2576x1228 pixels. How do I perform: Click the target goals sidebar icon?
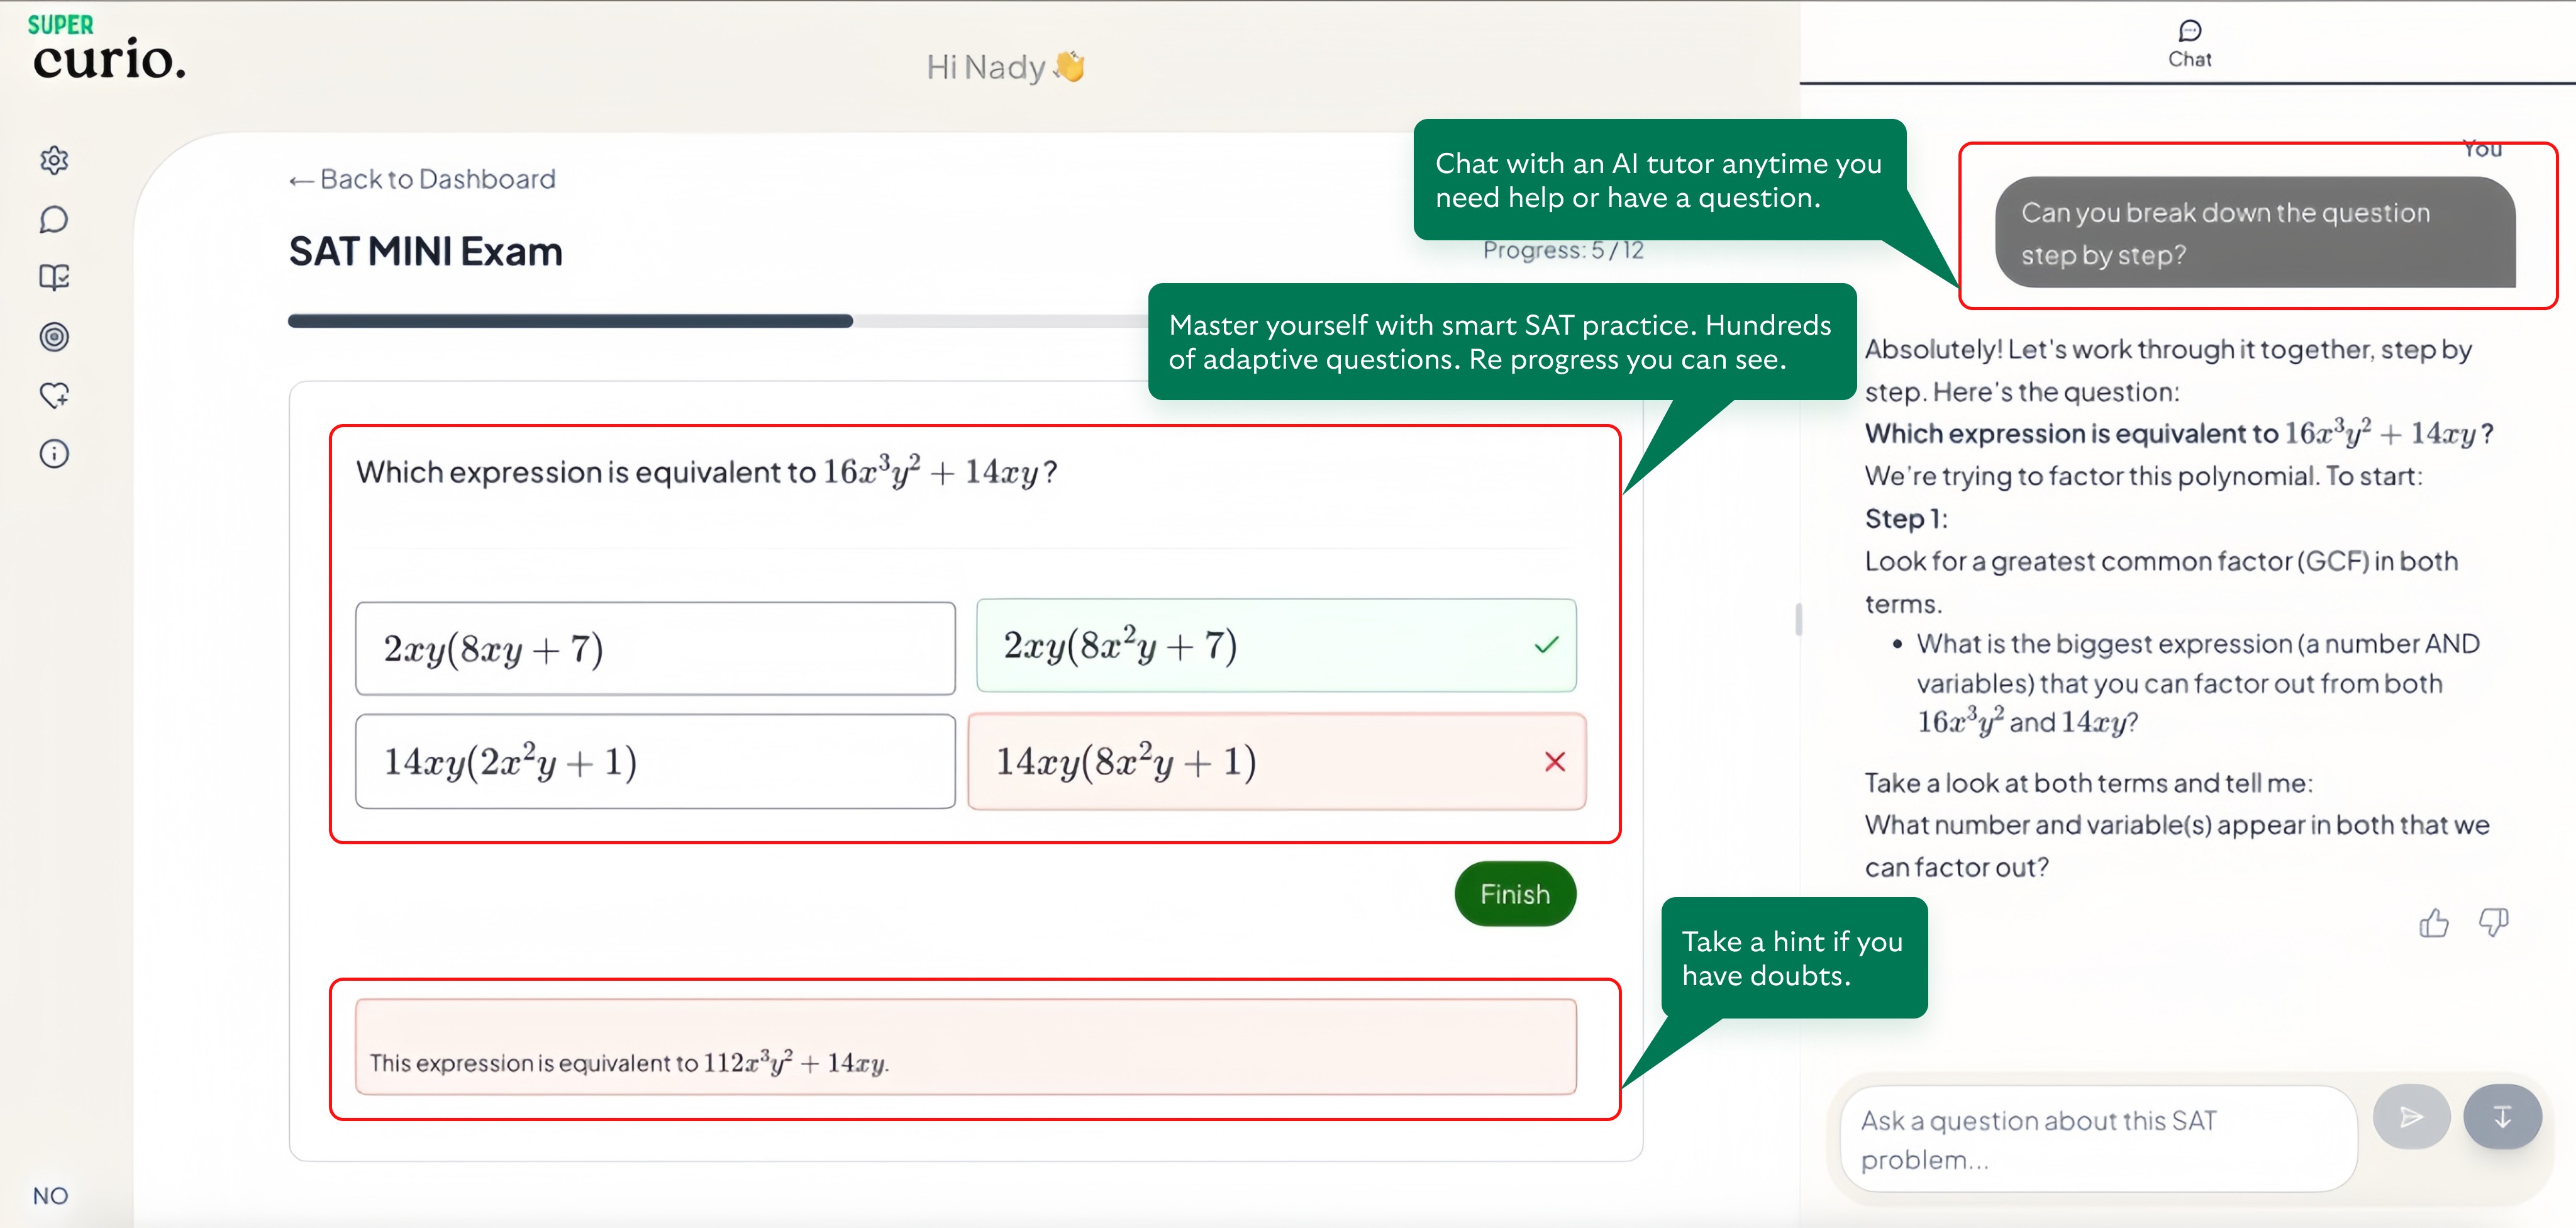tap(54, 337)
